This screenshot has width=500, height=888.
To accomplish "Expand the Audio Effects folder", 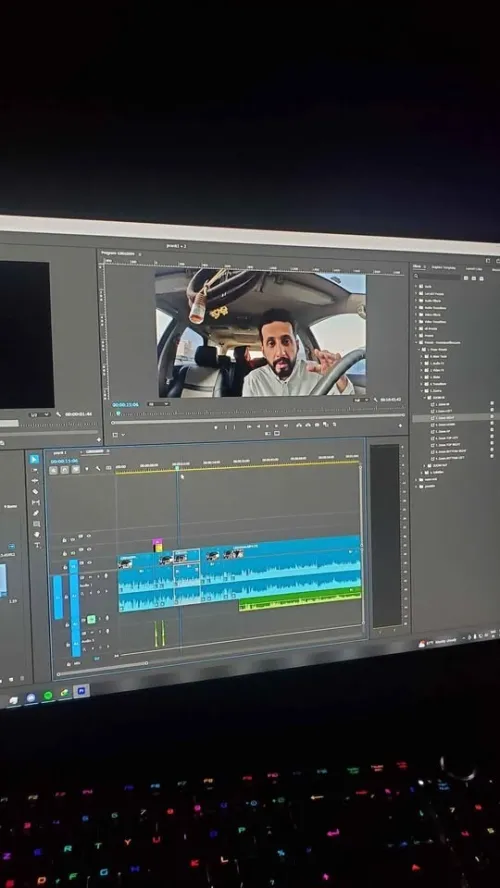I will pos(416,301).
